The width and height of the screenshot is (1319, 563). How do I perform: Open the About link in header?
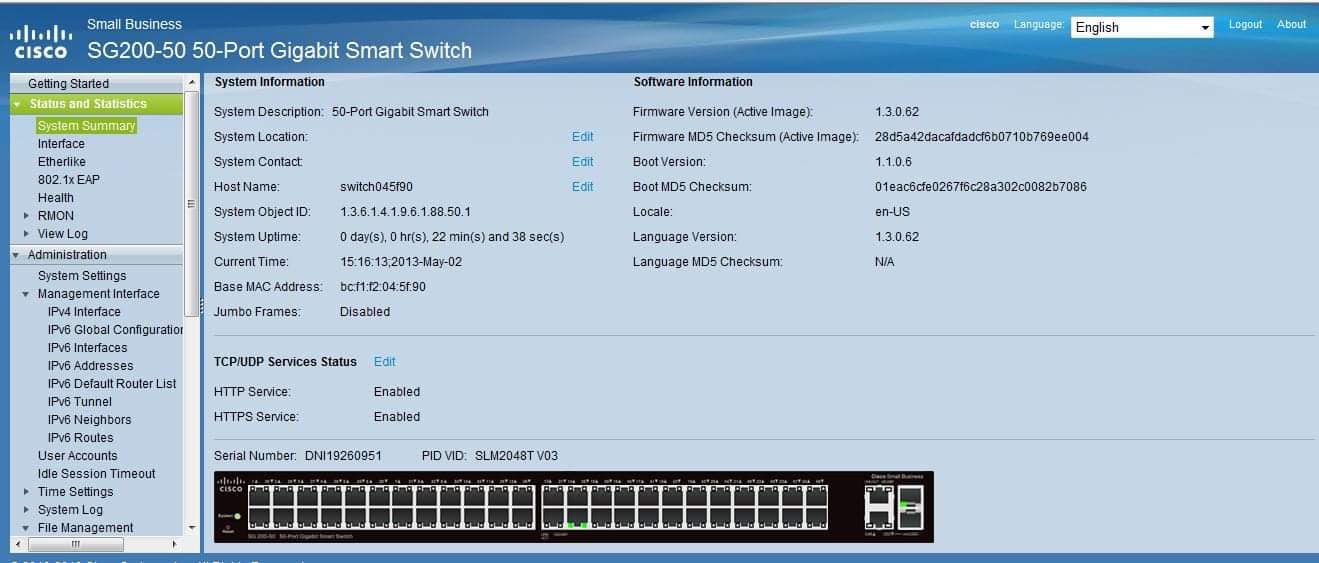tap(1292, 24)
